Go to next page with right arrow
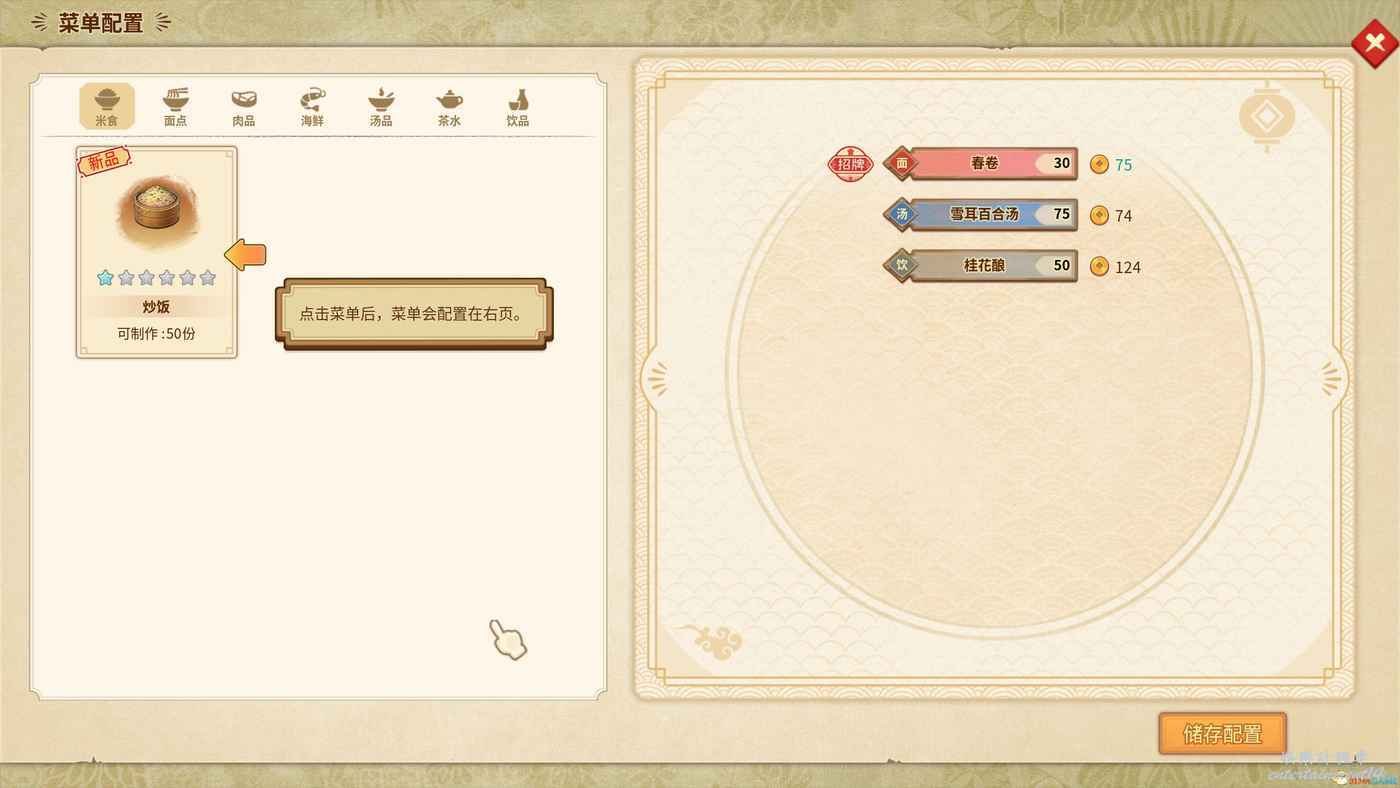This screenshot has width=1400, height=788. click(1331, 378)
